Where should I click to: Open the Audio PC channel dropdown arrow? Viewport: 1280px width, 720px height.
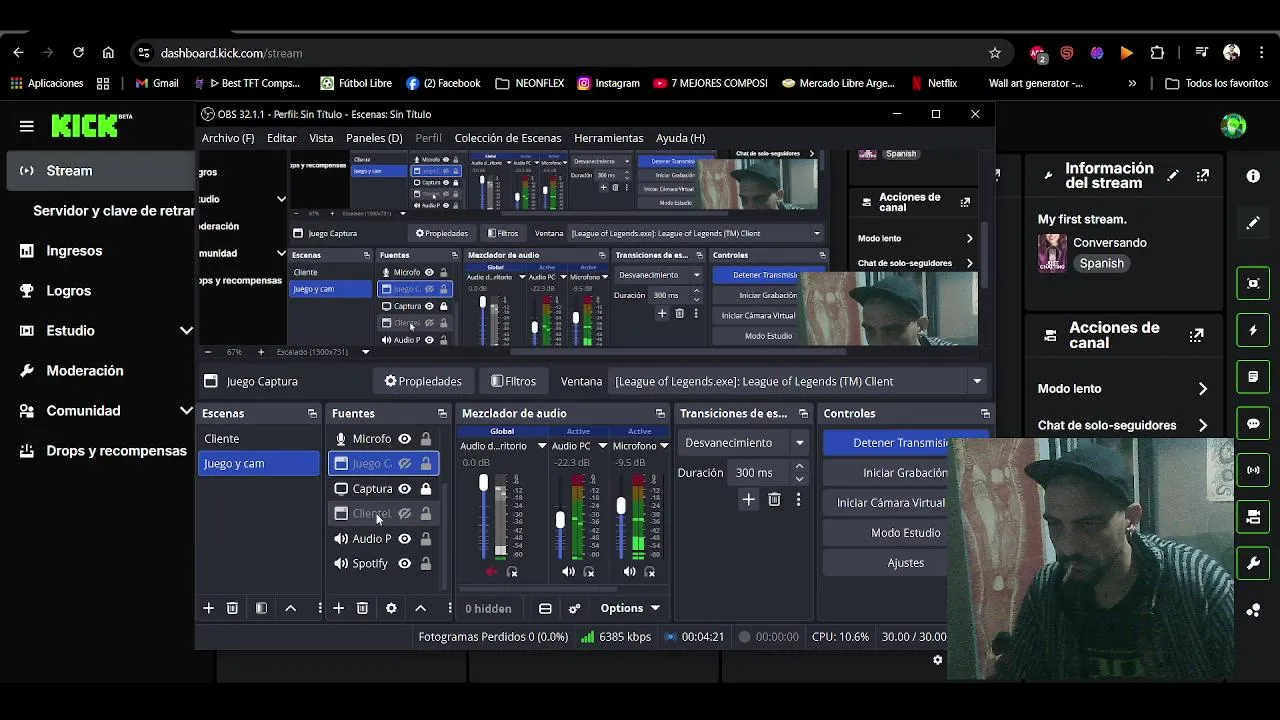pyautogui.click(x=602, y=446)
